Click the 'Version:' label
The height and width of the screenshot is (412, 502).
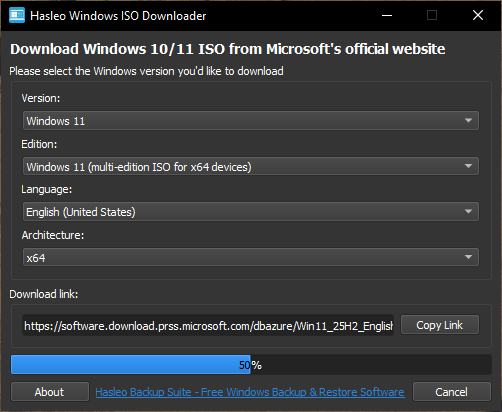coord(41,98)
